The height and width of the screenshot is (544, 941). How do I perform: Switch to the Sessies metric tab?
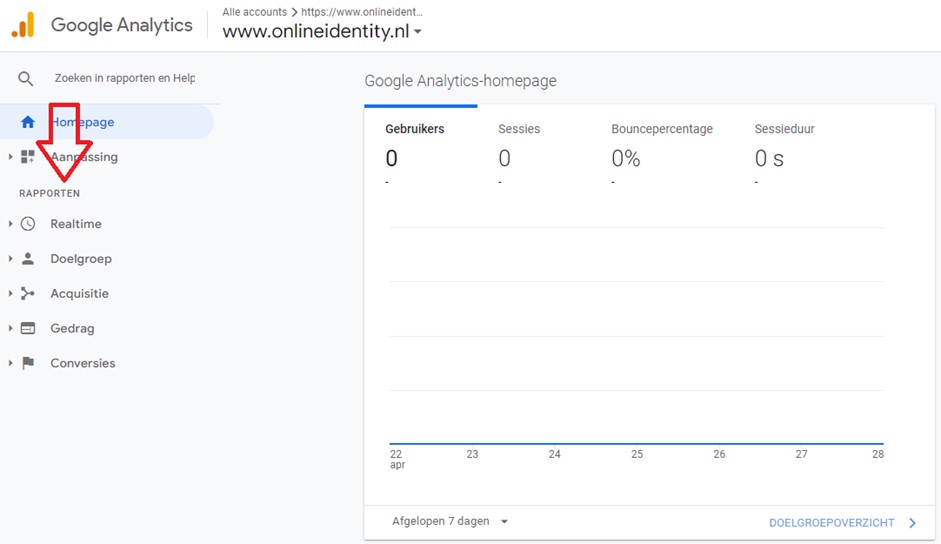519,129
